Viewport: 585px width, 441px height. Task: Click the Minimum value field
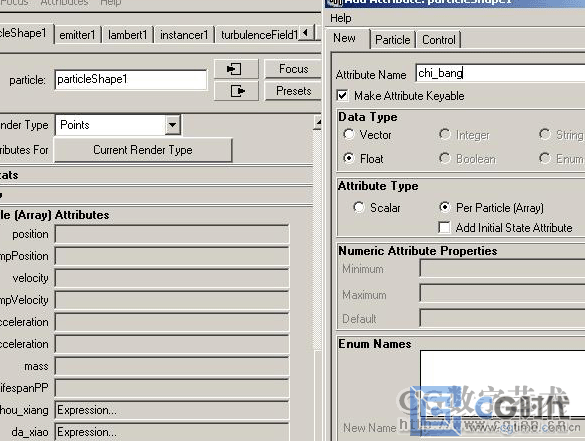coord(502,269)
